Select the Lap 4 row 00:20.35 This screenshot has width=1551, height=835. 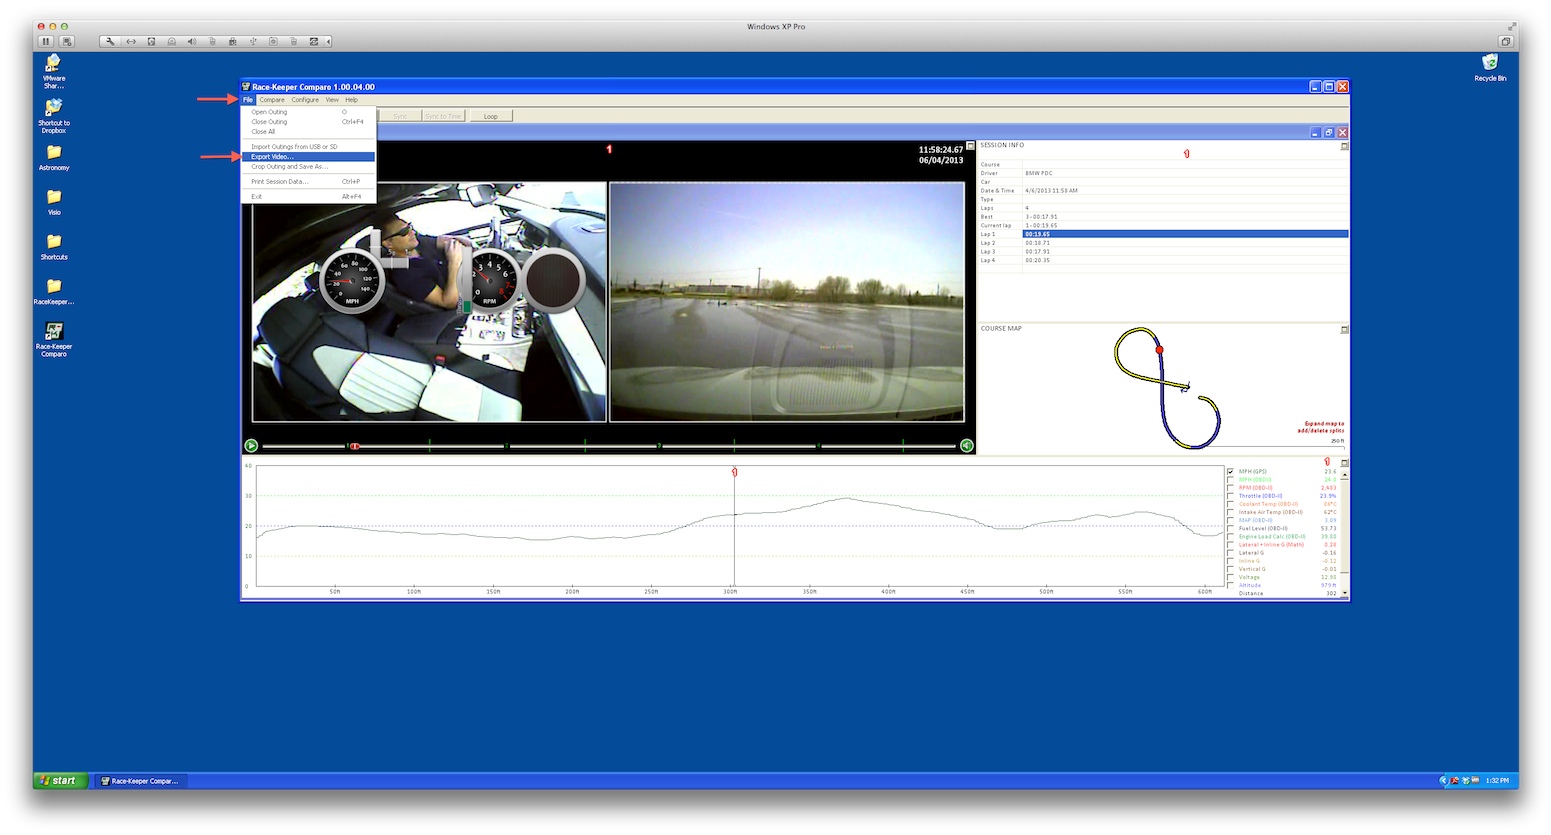click(1163, 260)
